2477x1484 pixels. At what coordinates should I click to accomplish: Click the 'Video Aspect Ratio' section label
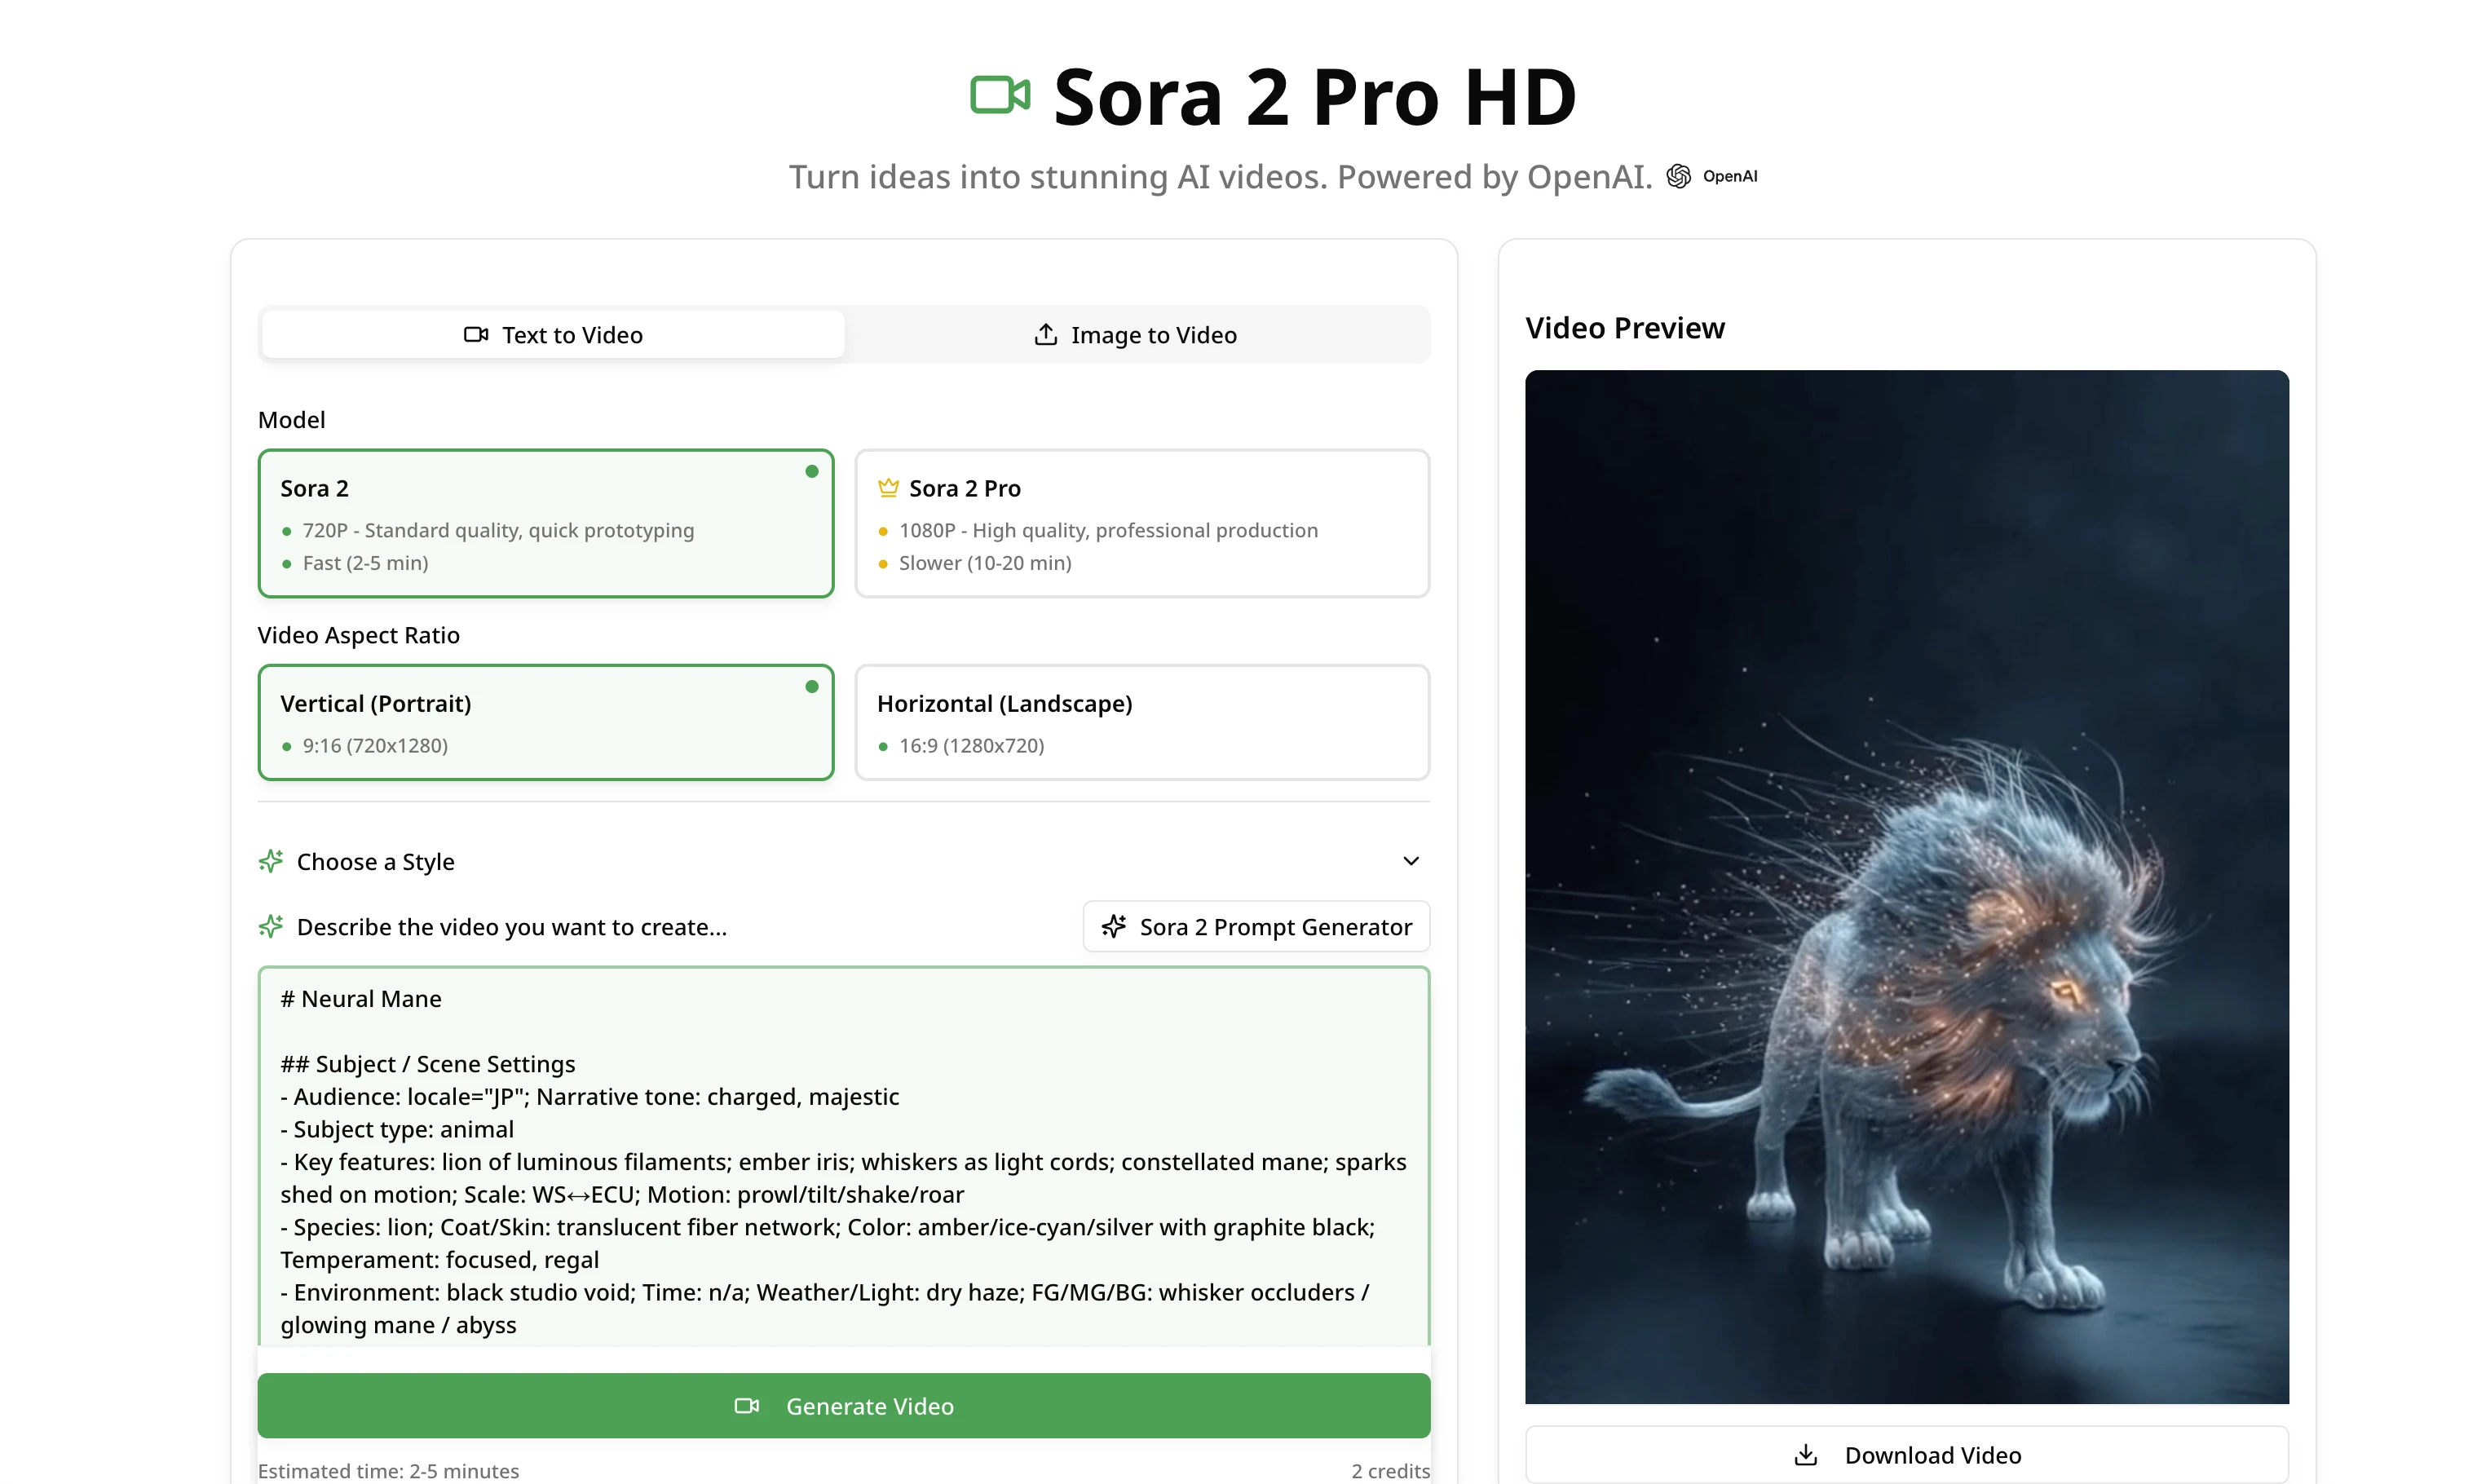point(358,635)
